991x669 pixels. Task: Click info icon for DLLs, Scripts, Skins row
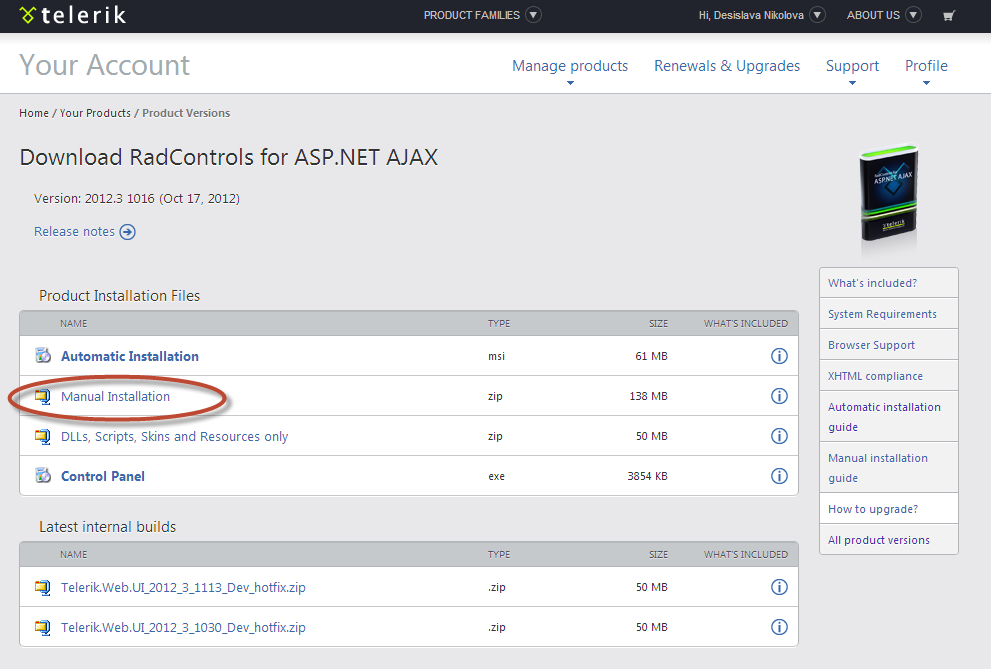779,436
